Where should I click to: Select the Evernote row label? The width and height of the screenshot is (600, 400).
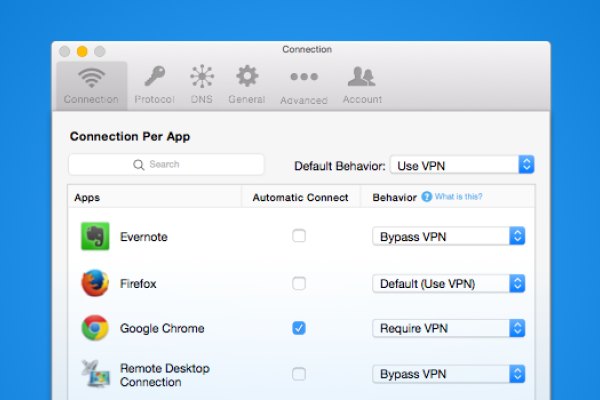[144, 237]
